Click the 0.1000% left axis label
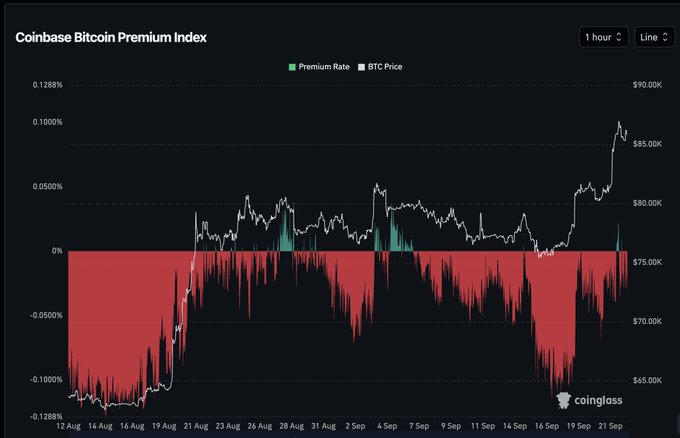Screen dimensions: 680x438 click(48, 122)
